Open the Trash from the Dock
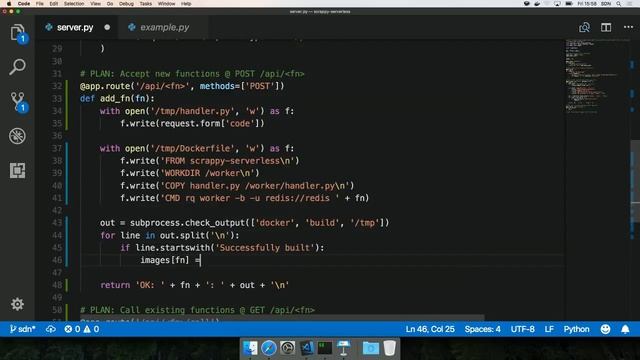Image resolution: width=640 pixels, height=360 pixels. (389, 348)
